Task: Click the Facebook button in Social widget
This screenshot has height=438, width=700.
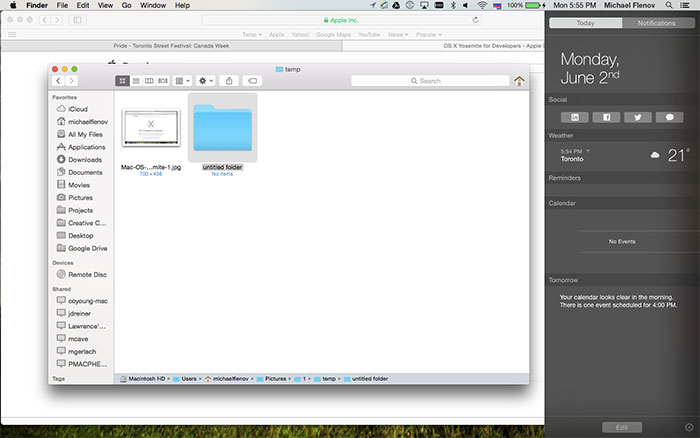Action: pyautogui.click(x=607, y=117)
